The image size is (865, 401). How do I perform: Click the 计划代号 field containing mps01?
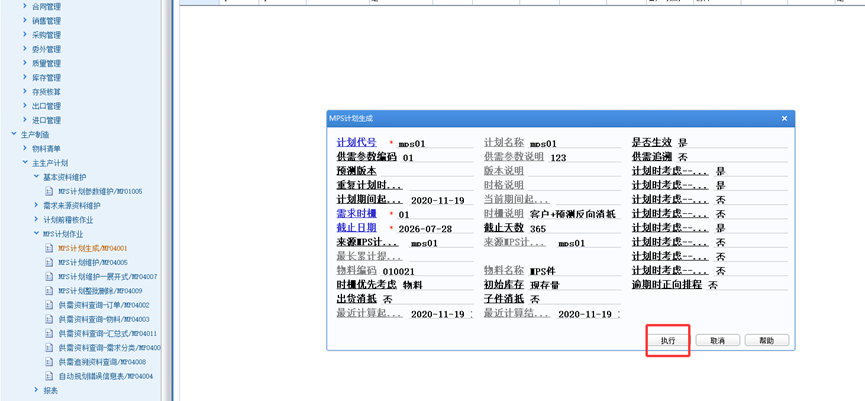coord(435,143)
